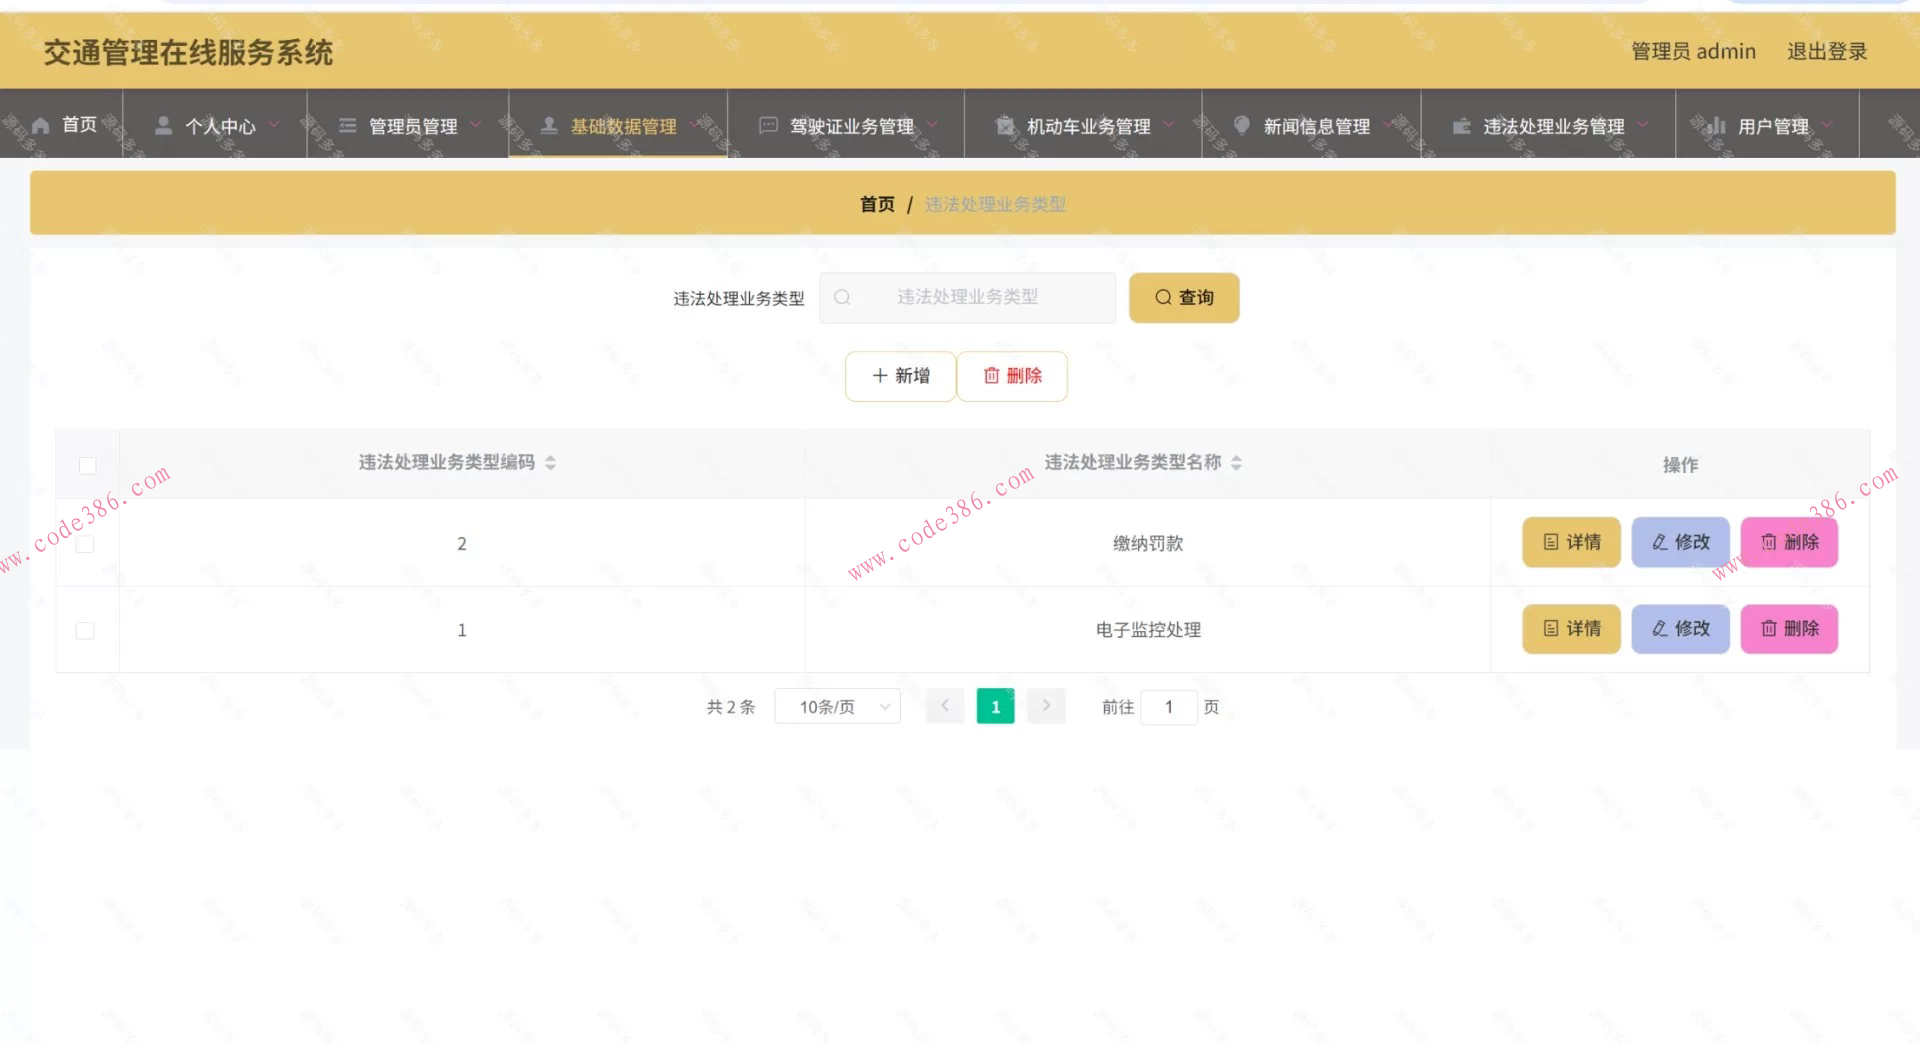Click the 驾驶证业务管理 chat bubble icon
This screenshot has width=1920, height=1044.
point(767,125)
